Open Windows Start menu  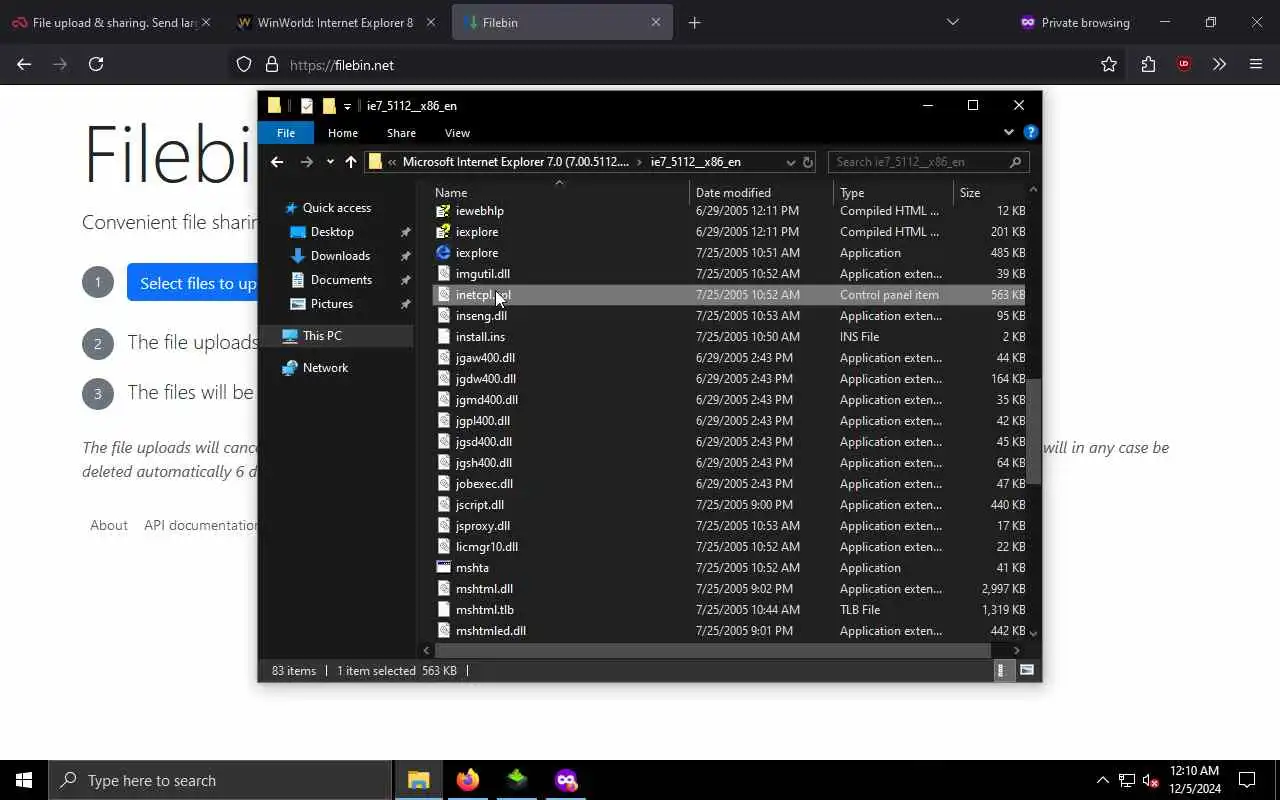coord(24,780)
